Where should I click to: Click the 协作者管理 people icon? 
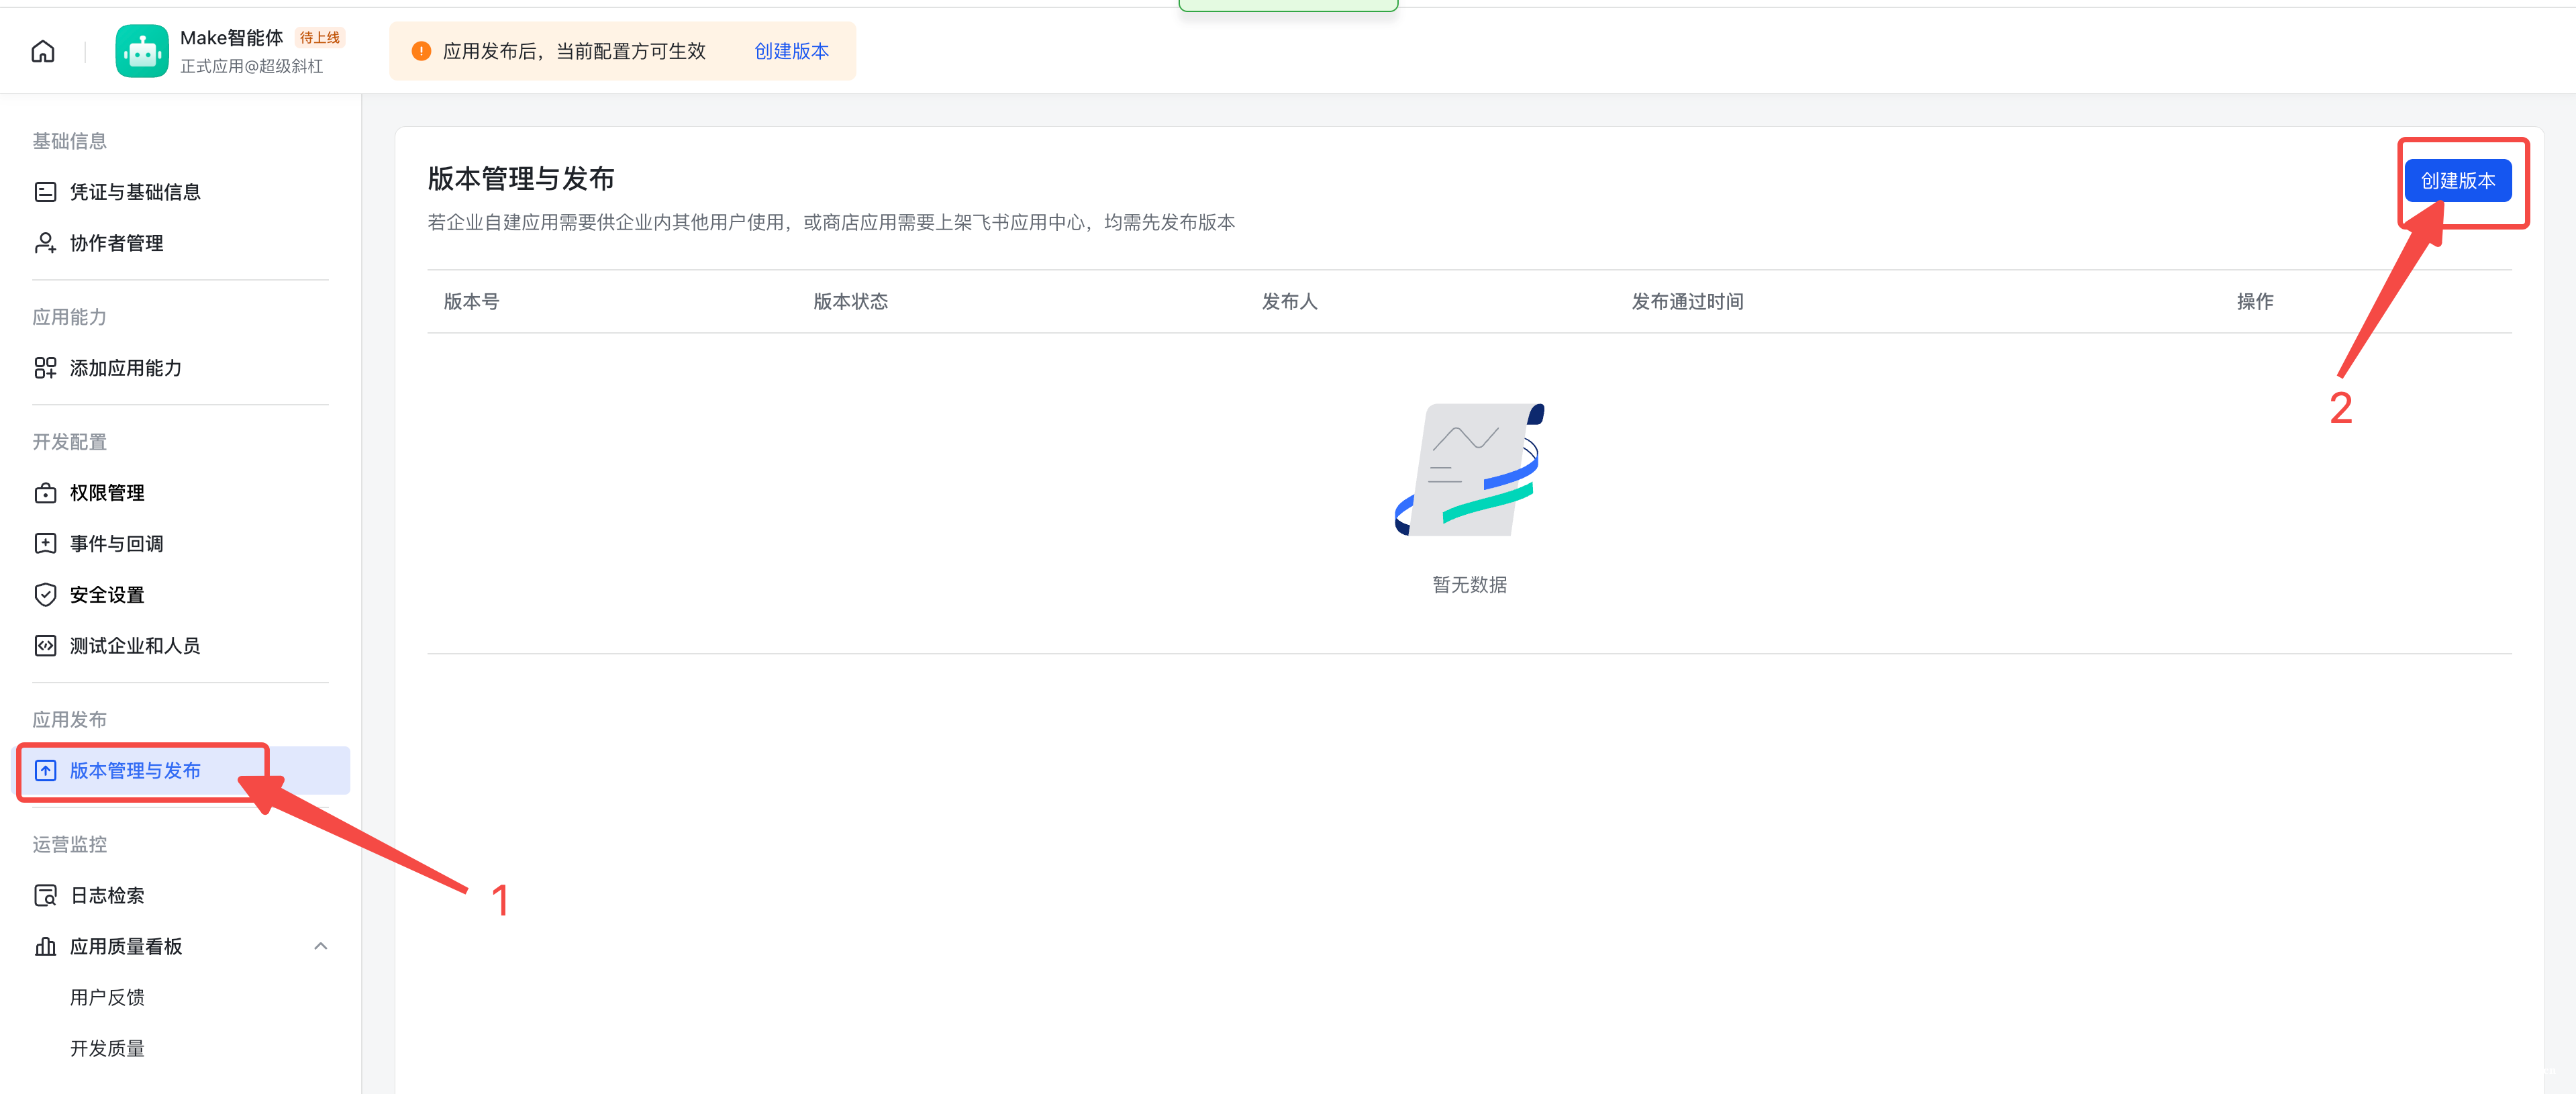pyautogui.click(x=45, y=242)
